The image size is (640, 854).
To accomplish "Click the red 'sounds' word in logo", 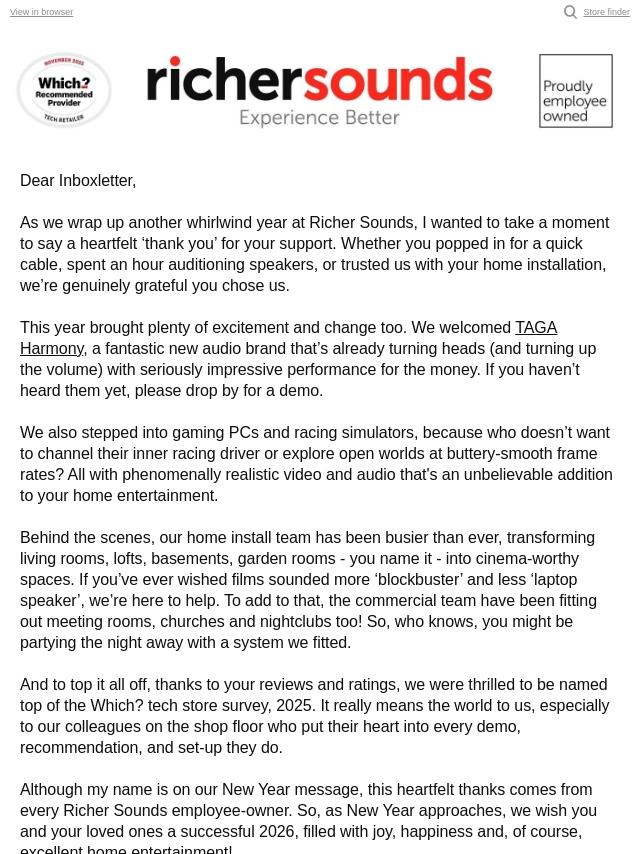I will pos(412,80).
